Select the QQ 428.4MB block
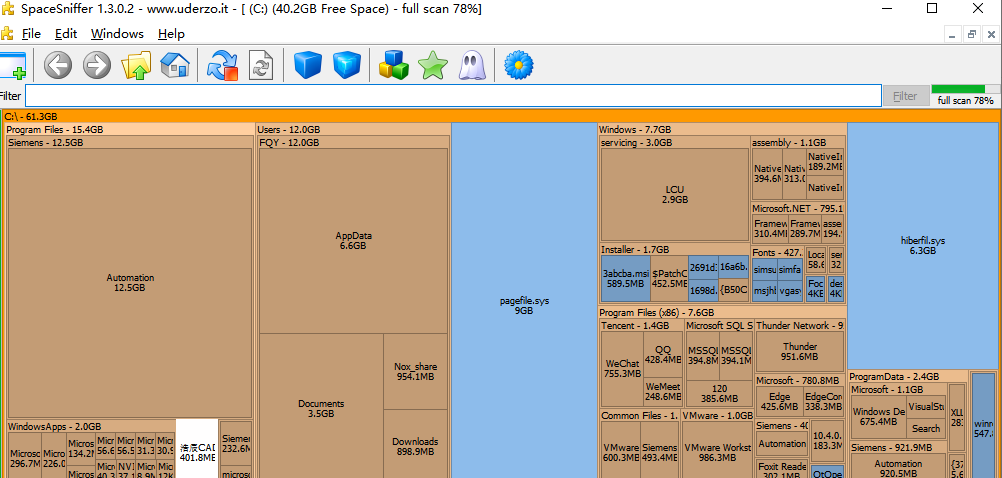This screenshot has height=478, width=1002. tap(663, 355)
